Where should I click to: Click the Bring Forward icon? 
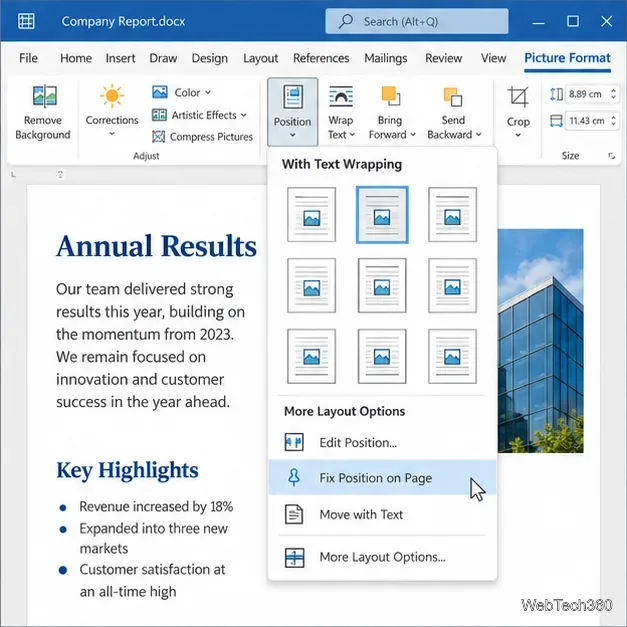(390, 96)
